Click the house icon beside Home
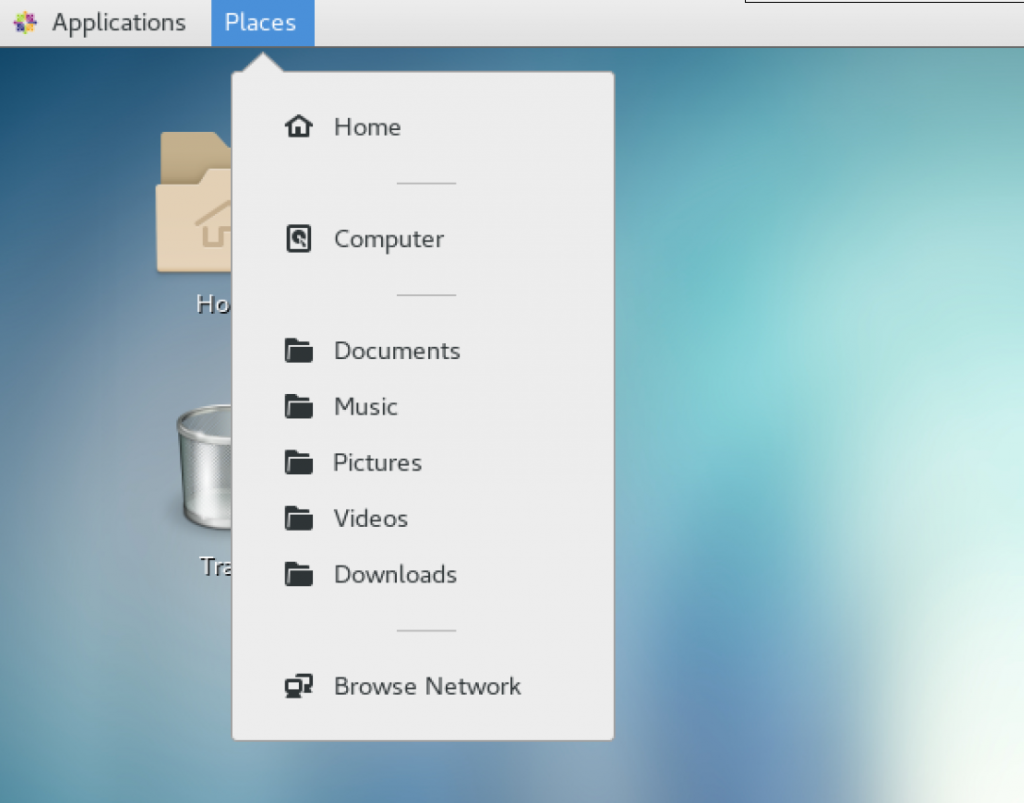This screenshot has height=803, width=1024. (298, 127)
